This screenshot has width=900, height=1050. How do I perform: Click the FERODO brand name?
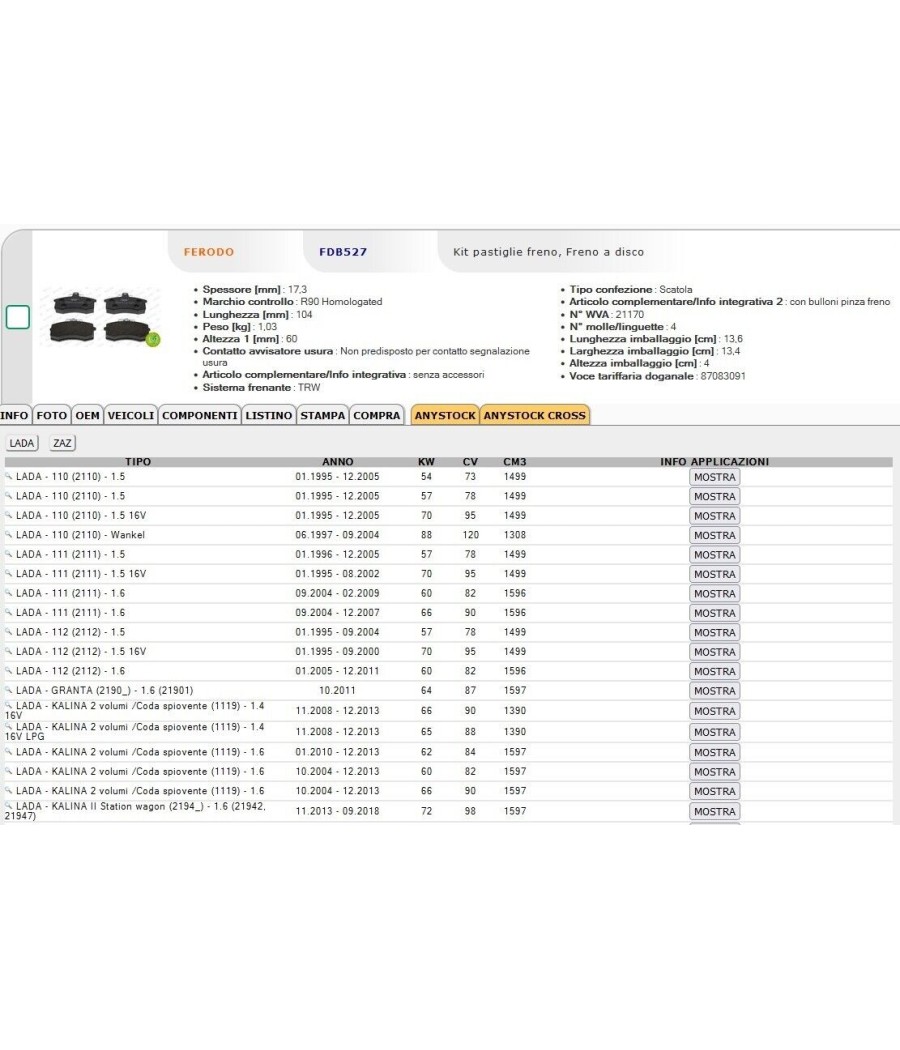tap(209, 252)
